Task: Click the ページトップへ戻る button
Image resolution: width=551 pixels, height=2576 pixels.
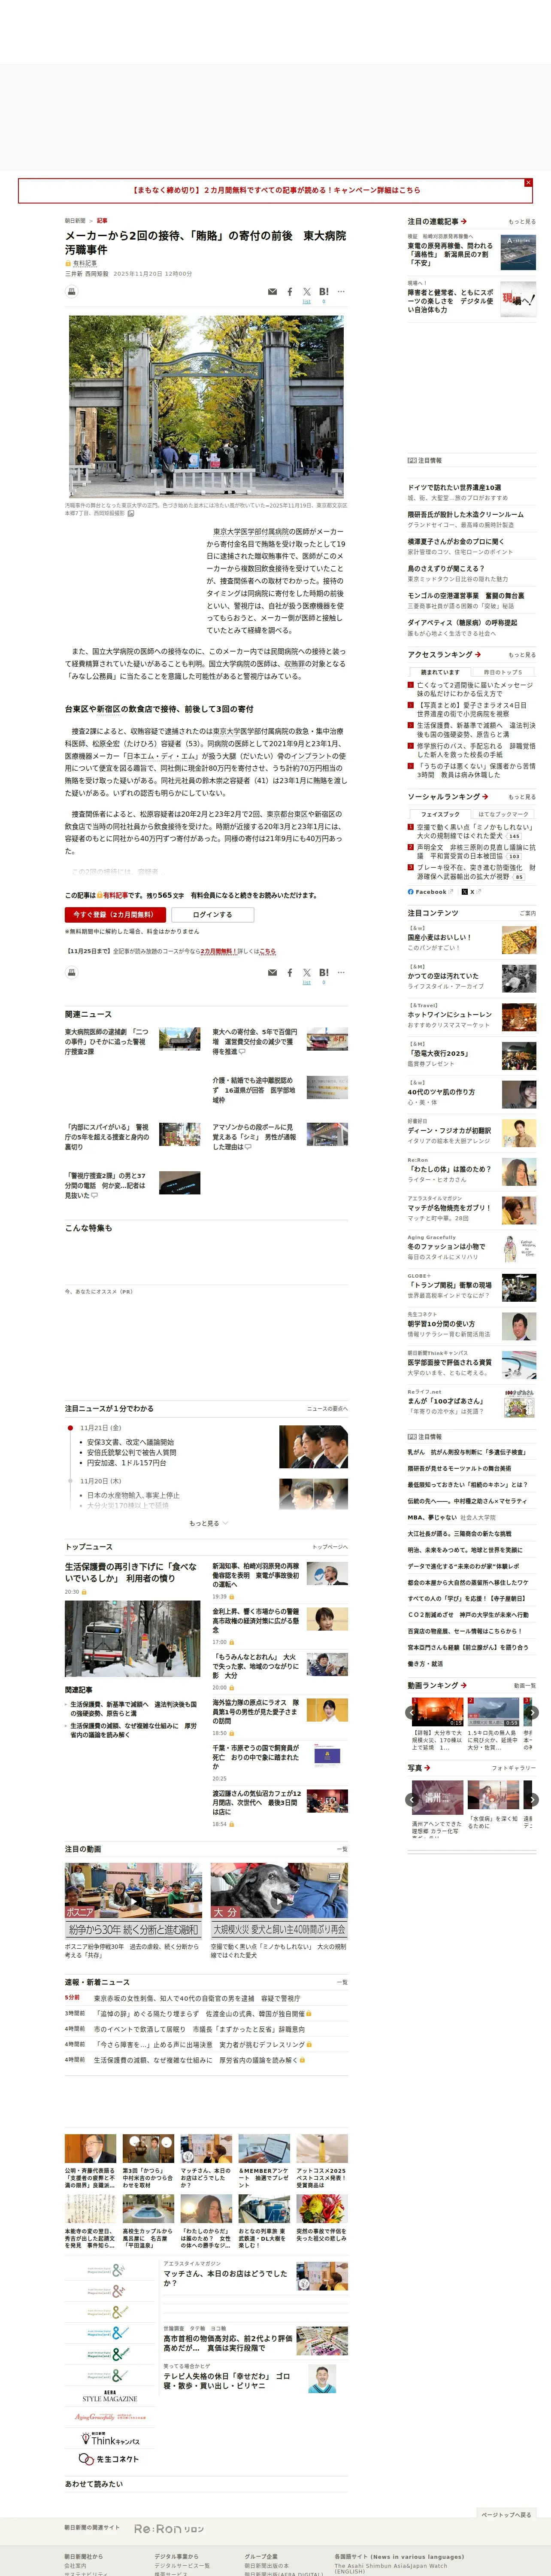Action: tap(506, 2515)
